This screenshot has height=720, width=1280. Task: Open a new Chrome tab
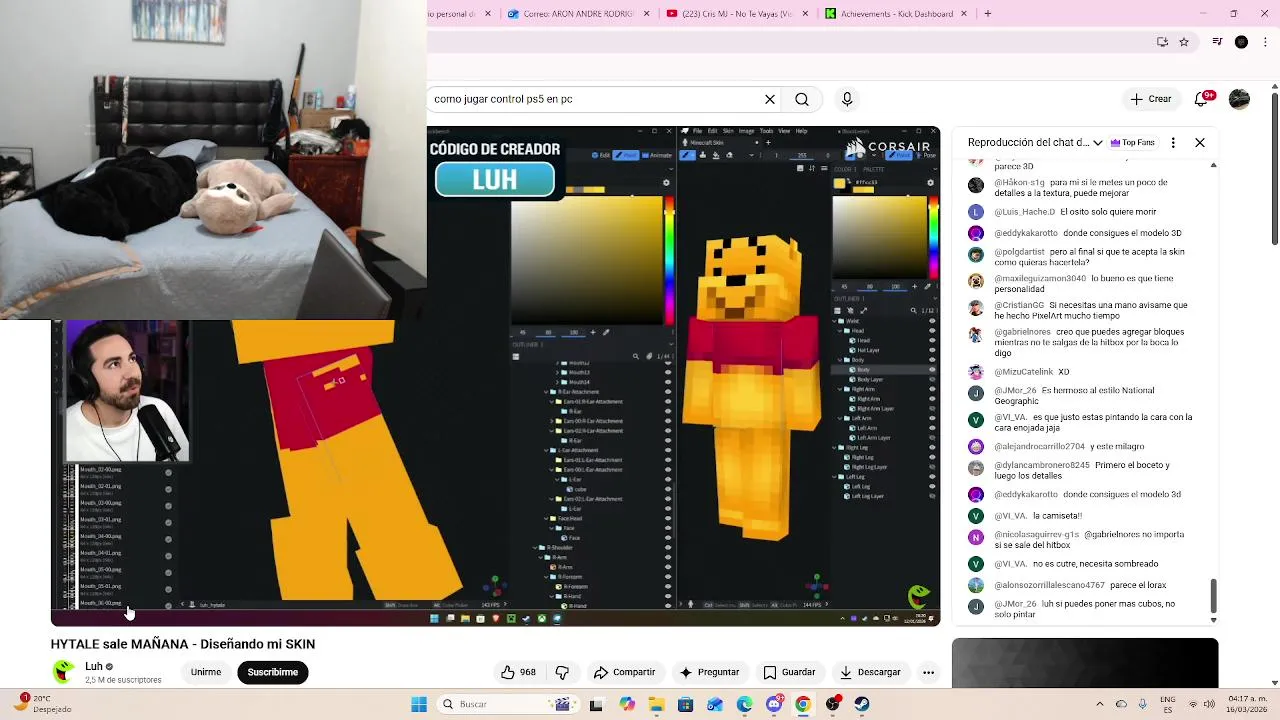[x=988, y=14]
